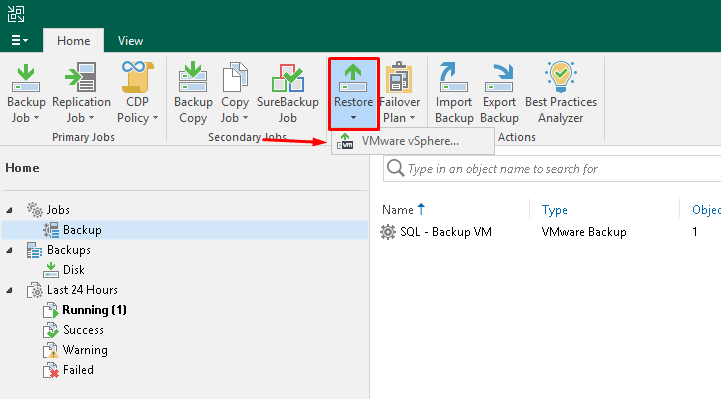Sort by the Objects column header
This screenshot has height=399, width=721.
[706, 210]
